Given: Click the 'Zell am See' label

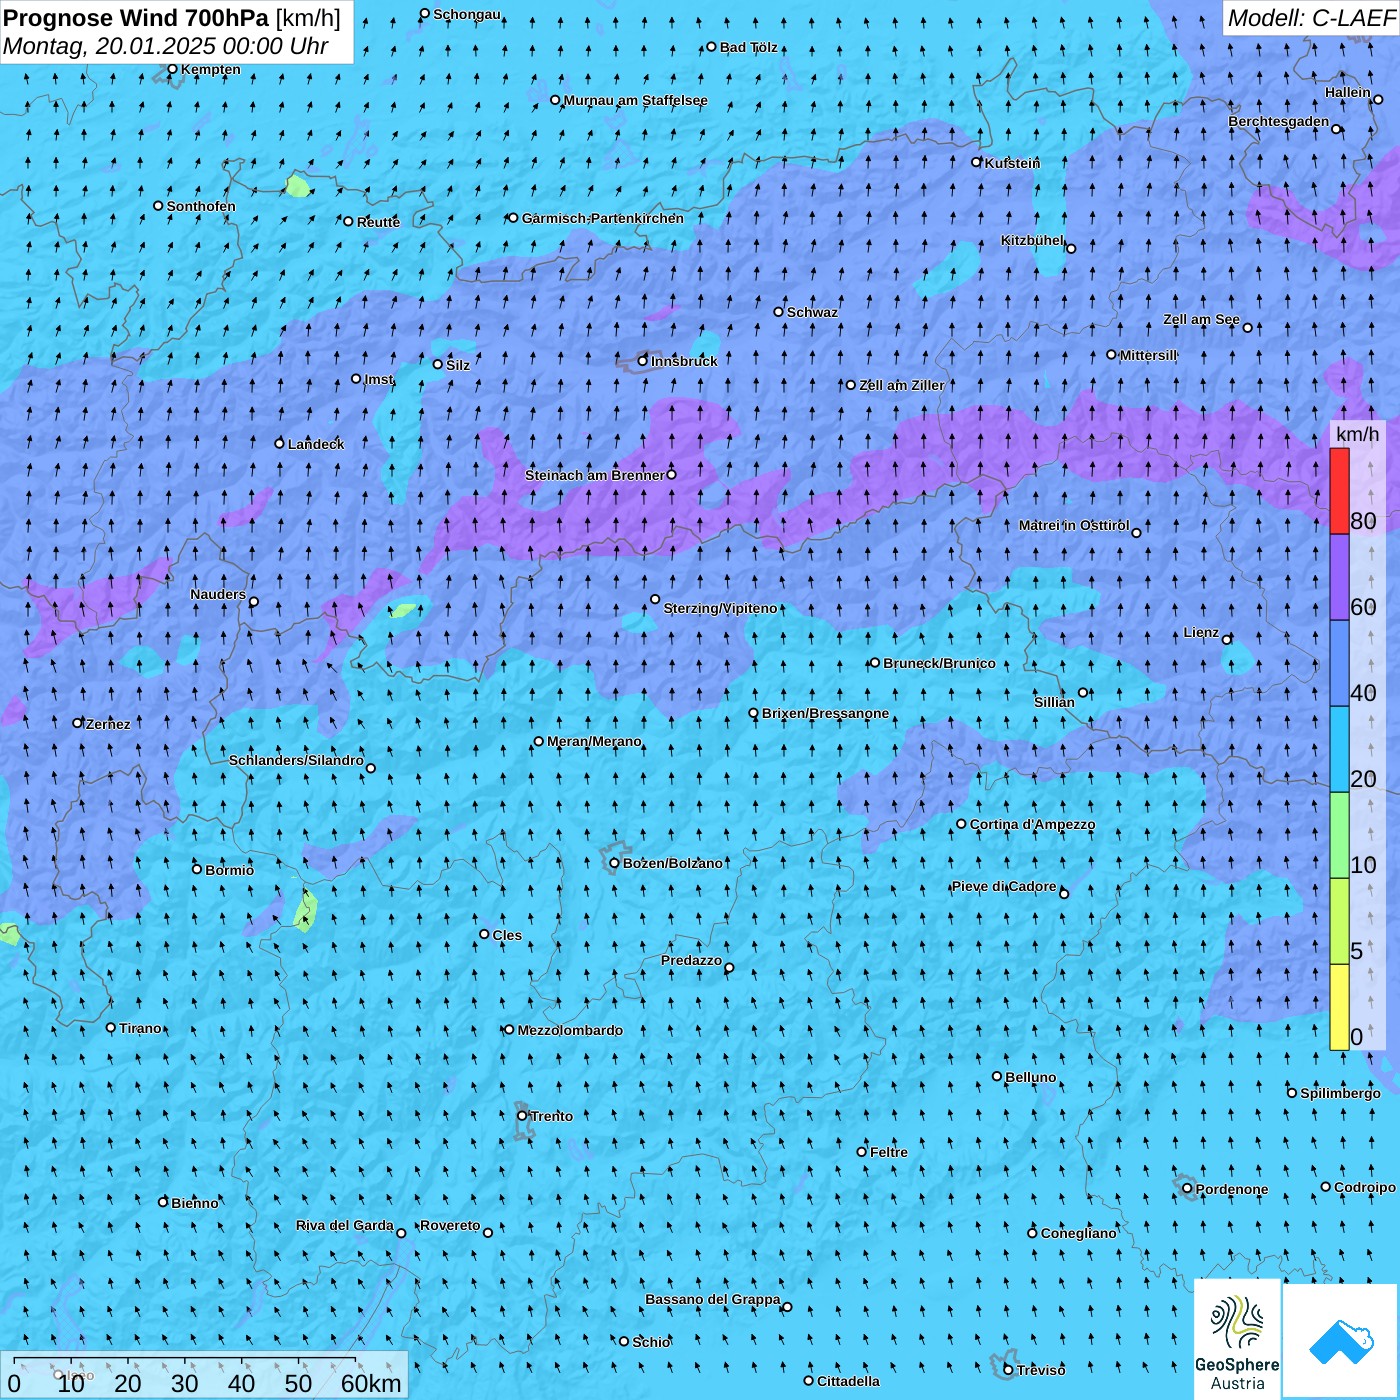Looking at the screenshot, I should [x=1201, y=320].
